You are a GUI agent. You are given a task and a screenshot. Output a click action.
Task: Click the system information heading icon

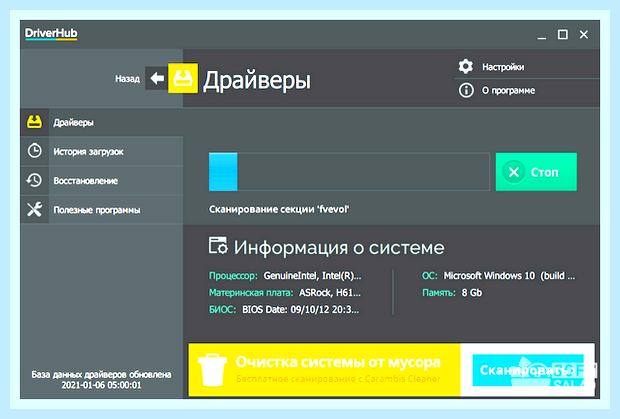218,246
